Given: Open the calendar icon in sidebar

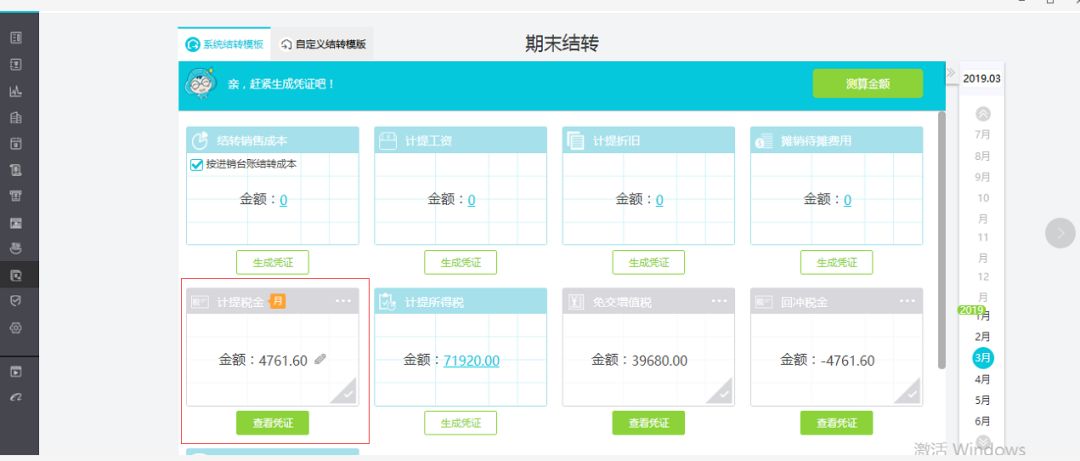Looking at the screenshot, I should 17,143.
